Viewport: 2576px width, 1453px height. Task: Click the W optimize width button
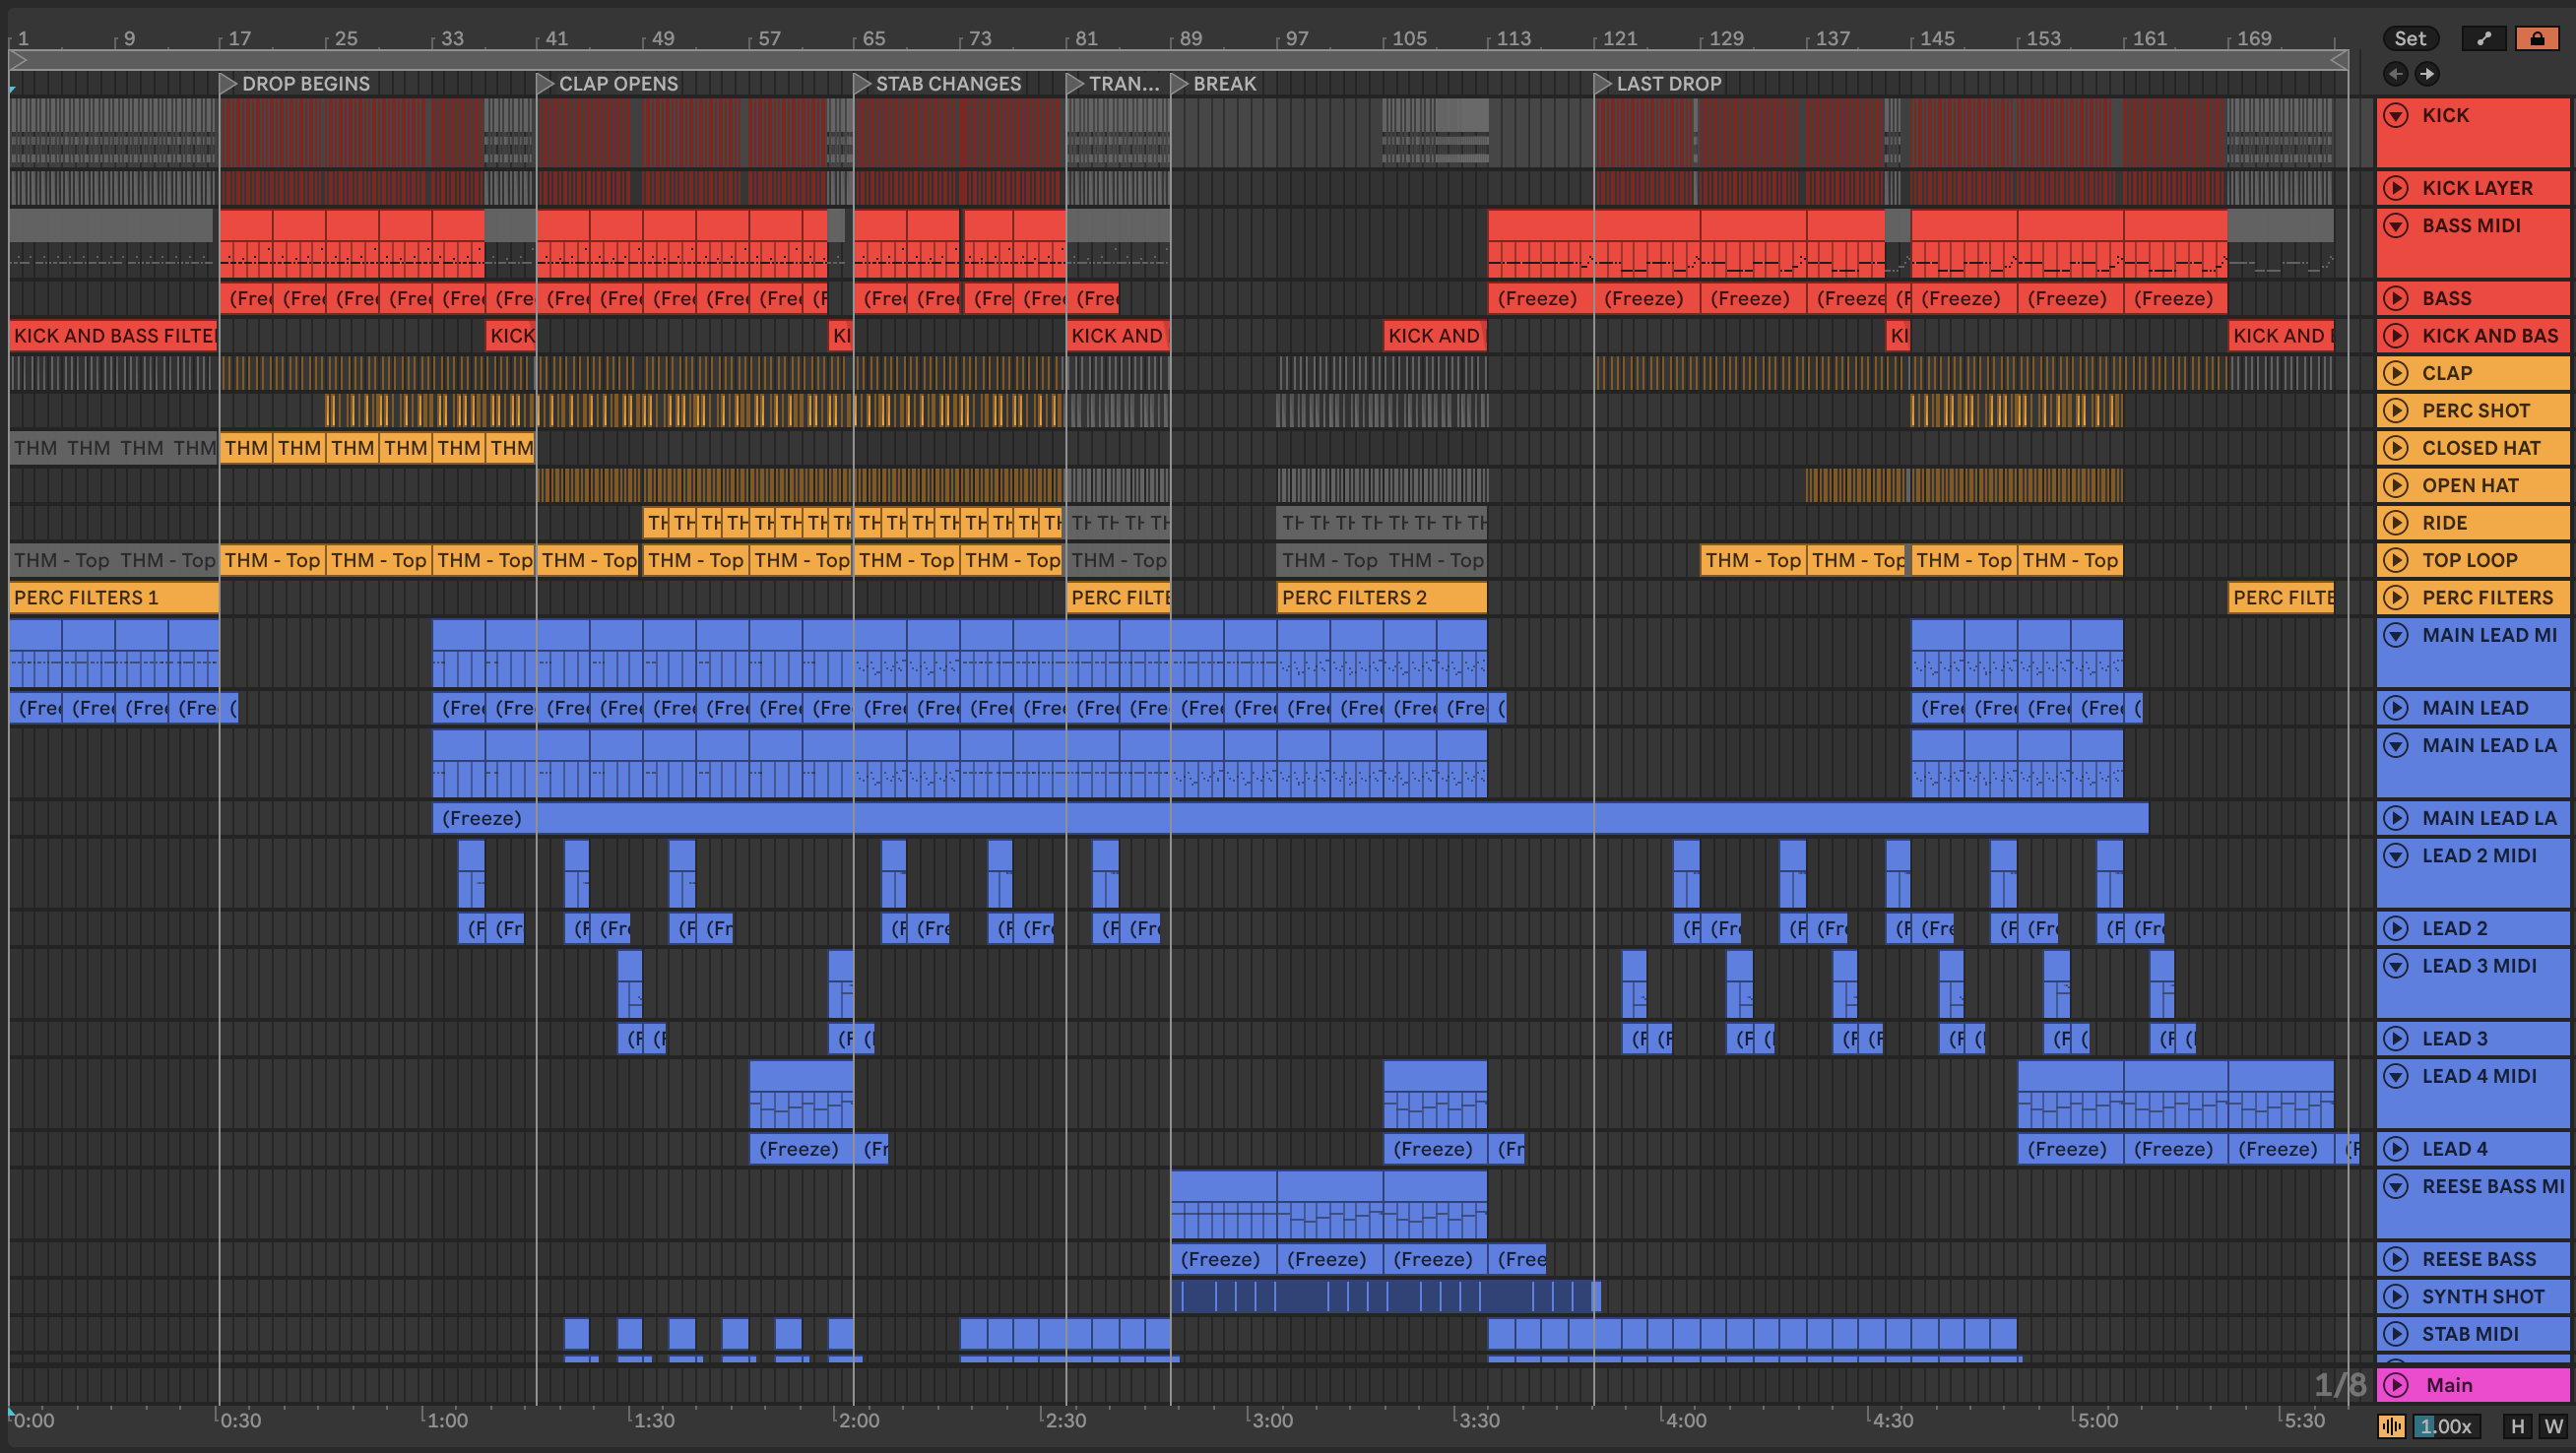click(2553, 1426)
